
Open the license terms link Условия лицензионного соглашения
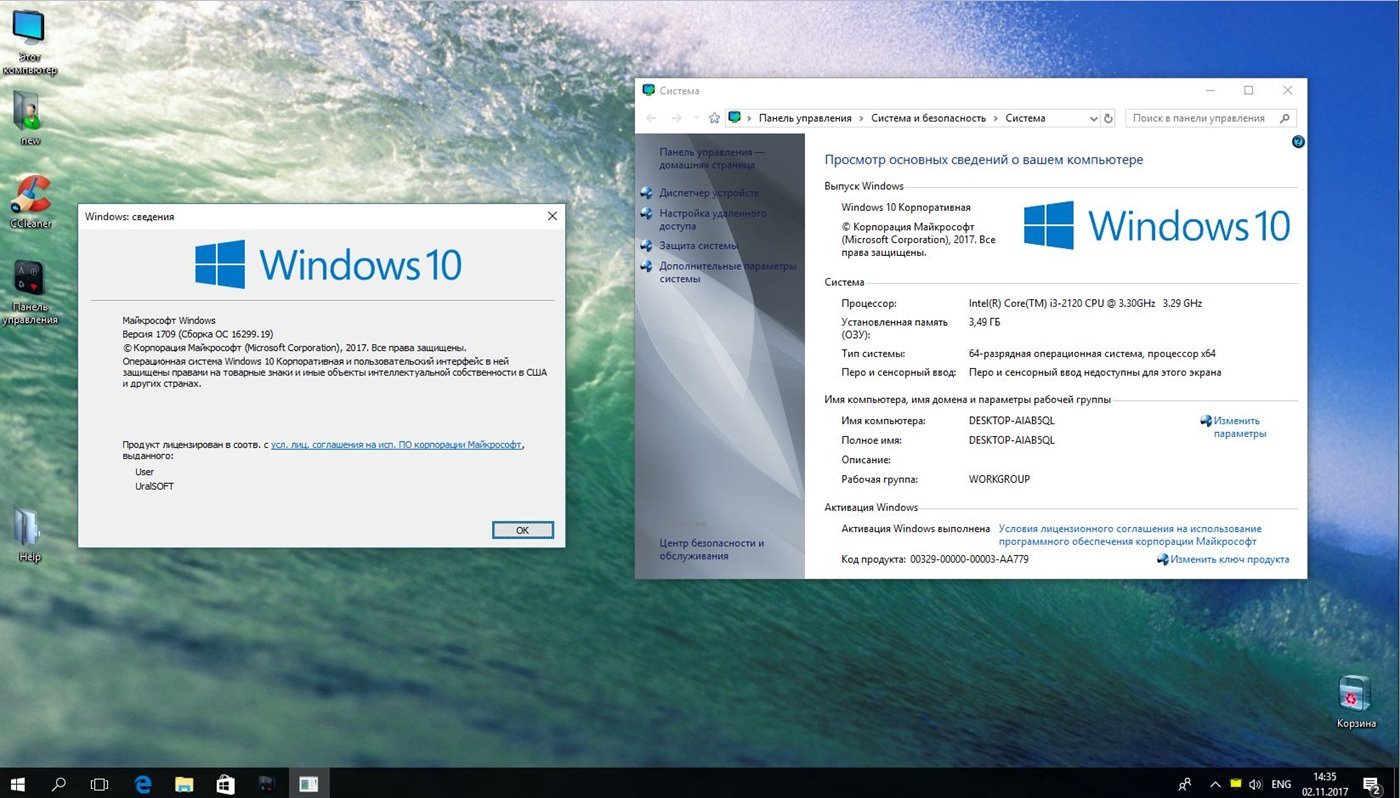point(1130,535)
